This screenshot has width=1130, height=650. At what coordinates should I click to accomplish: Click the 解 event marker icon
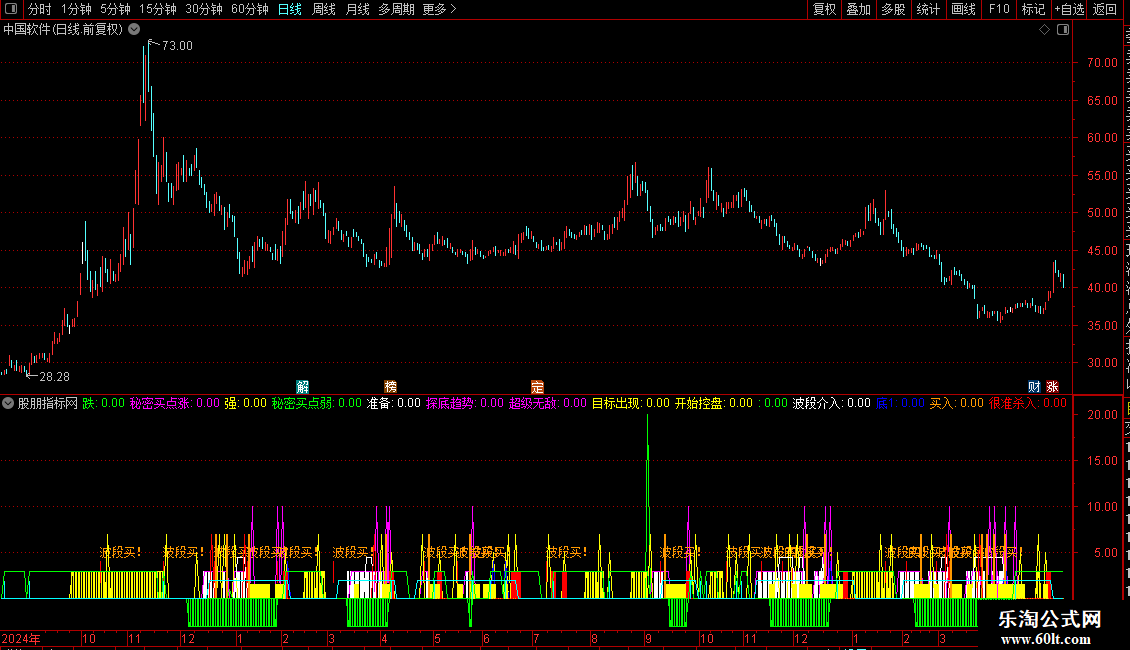pos(303,387)
